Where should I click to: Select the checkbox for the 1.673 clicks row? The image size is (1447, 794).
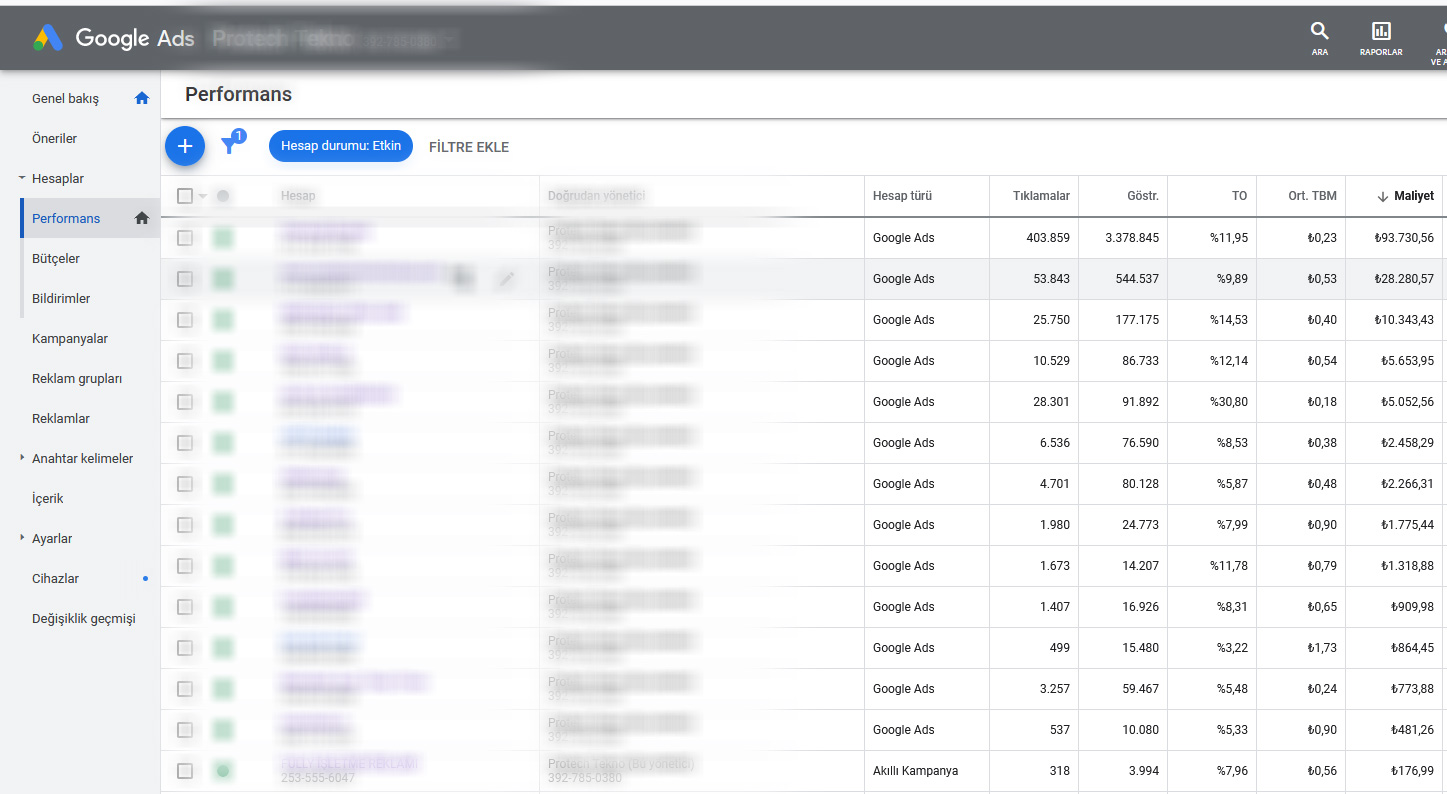(185, 566)
